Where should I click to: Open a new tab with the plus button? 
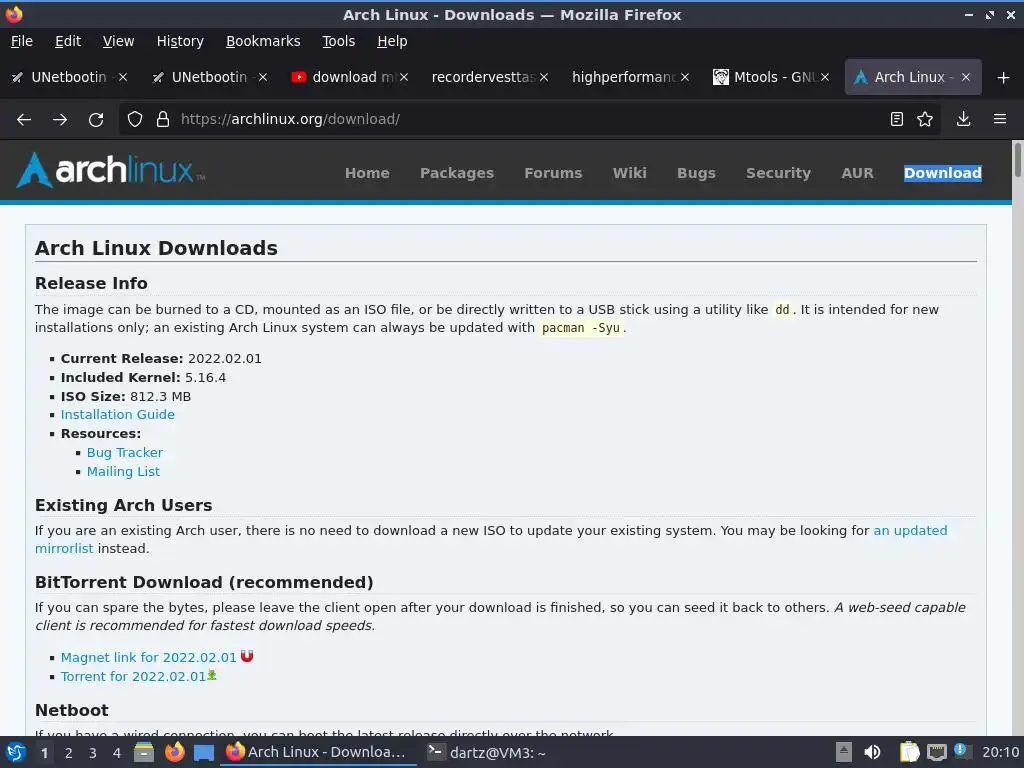[1004, 78]
